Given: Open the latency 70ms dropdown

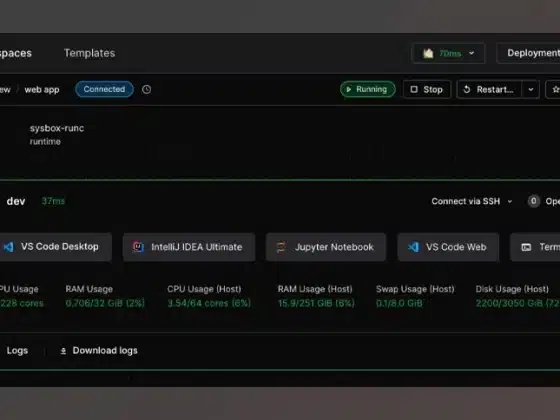Looking at the screenshot, I should coord(449,53).
